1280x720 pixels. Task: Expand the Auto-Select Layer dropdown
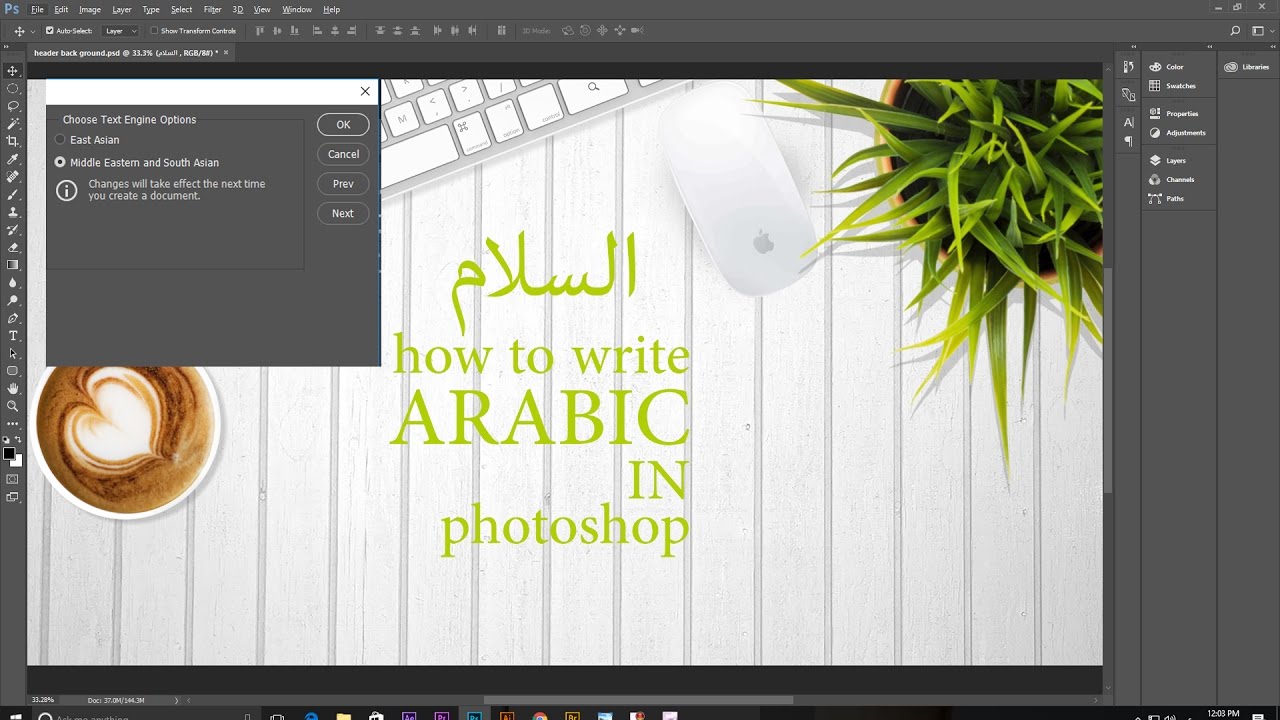[x=121, y=31]
